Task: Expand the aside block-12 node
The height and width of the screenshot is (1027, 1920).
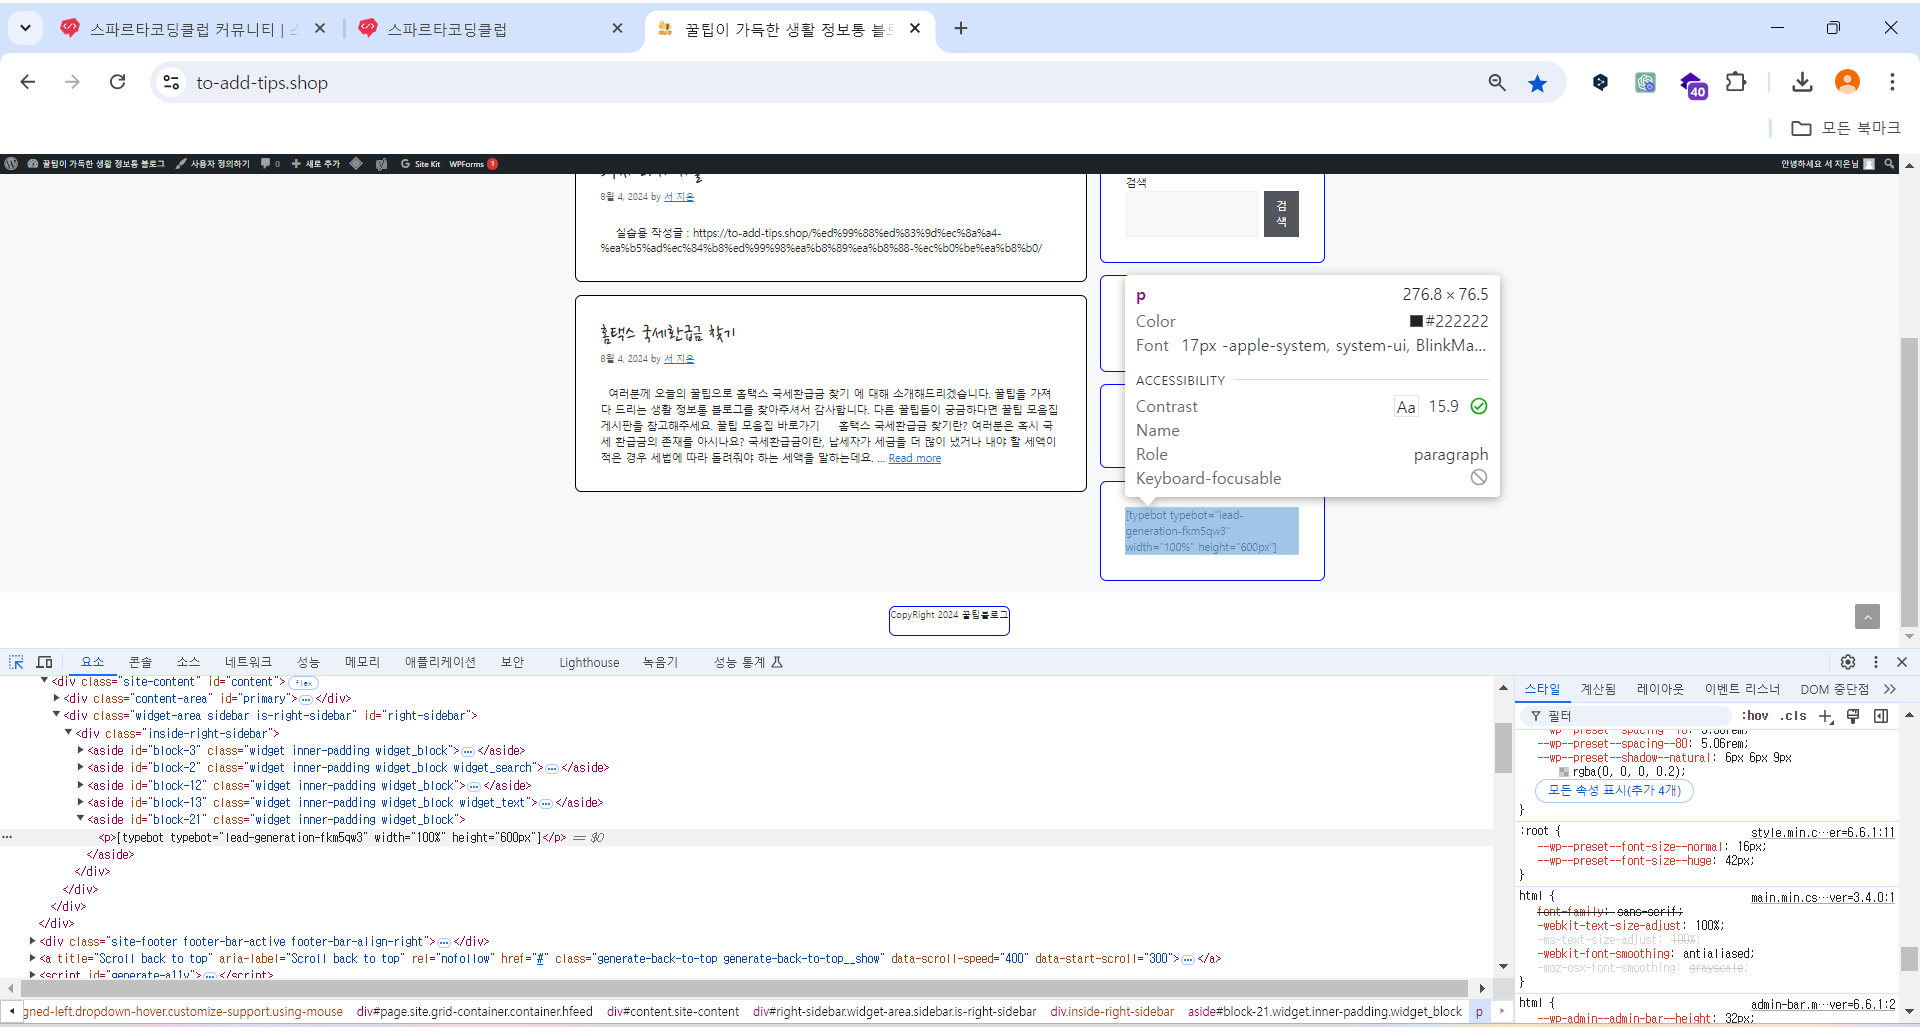Action: (x=81, y=785)
